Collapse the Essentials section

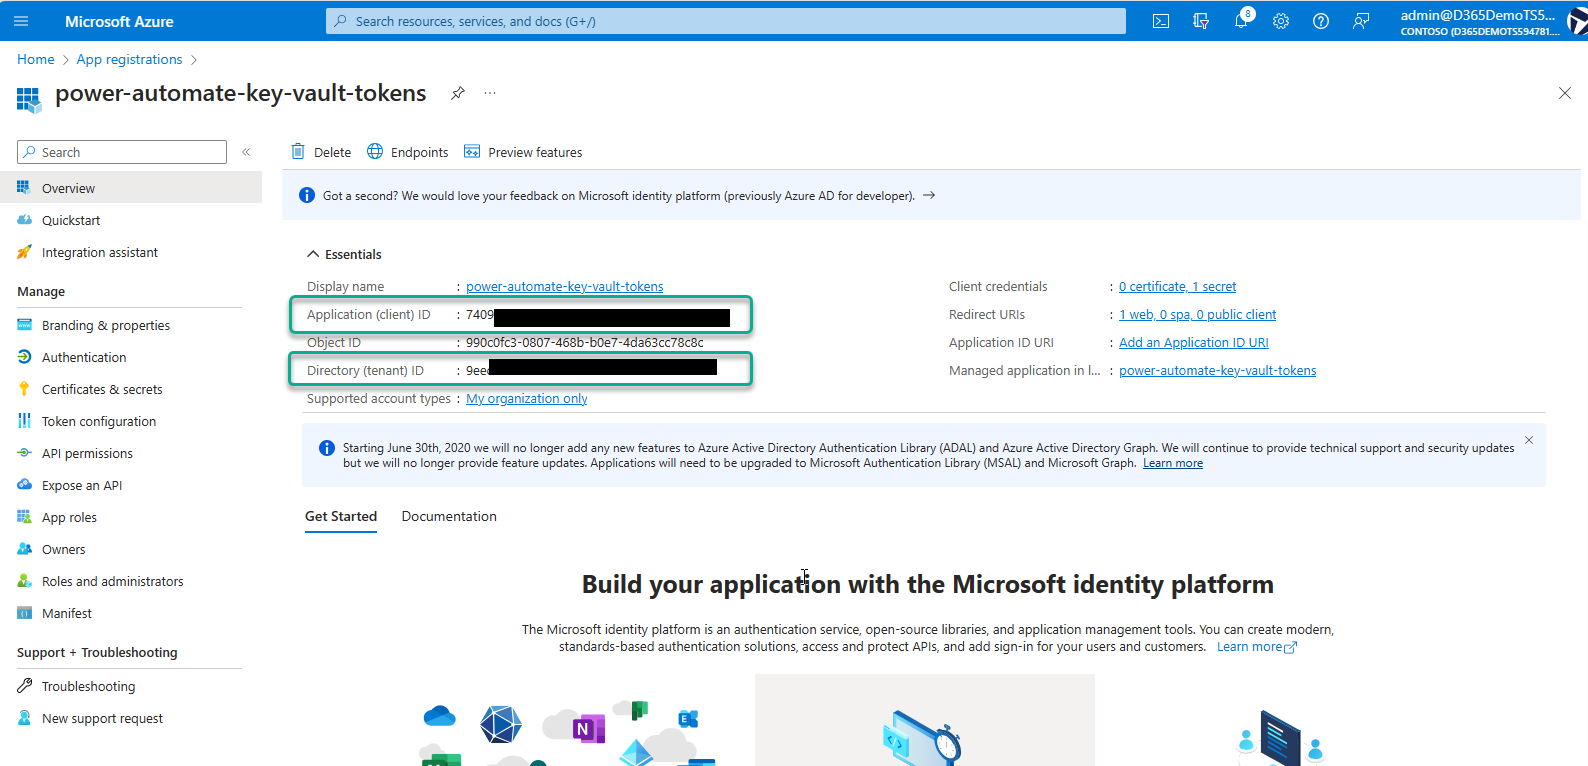tap(313, 254)
